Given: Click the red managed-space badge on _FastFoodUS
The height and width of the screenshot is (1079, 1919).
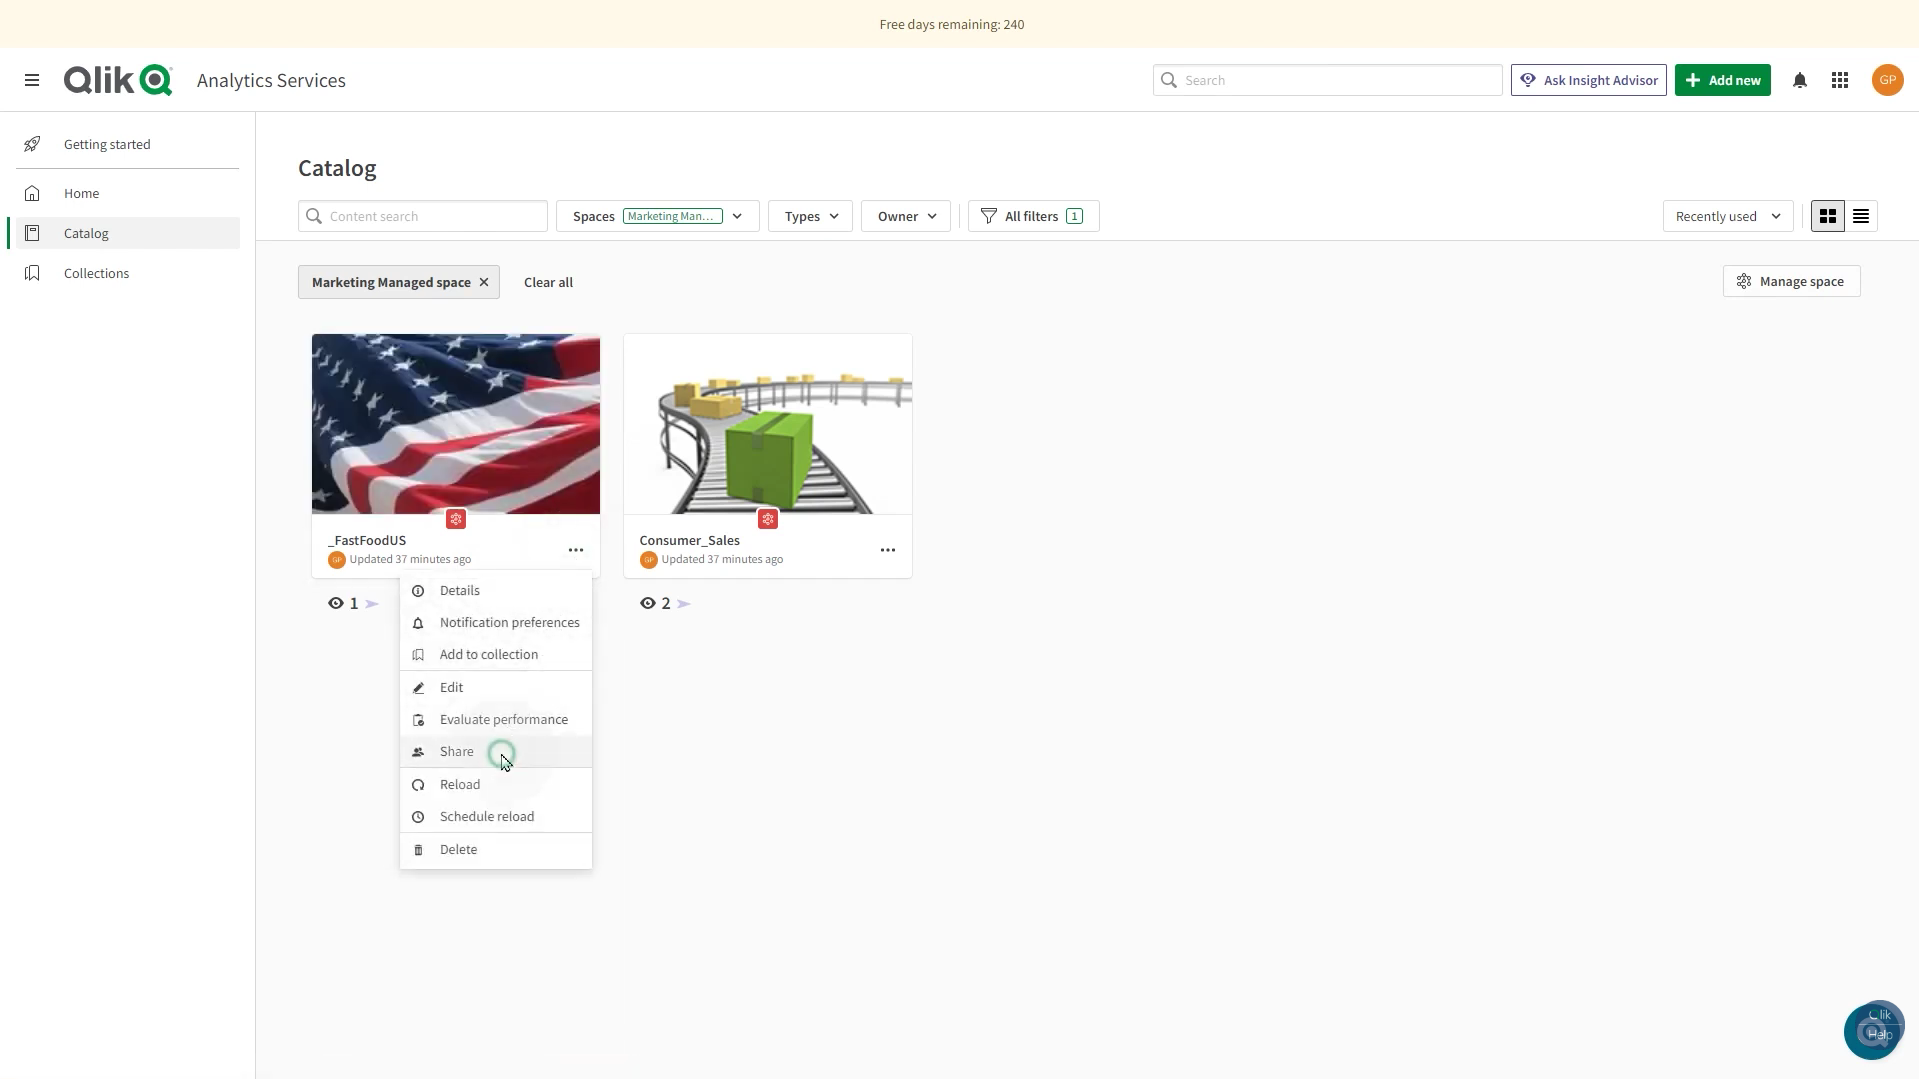Looking at the screenshot, I should [x=456, y=519].
